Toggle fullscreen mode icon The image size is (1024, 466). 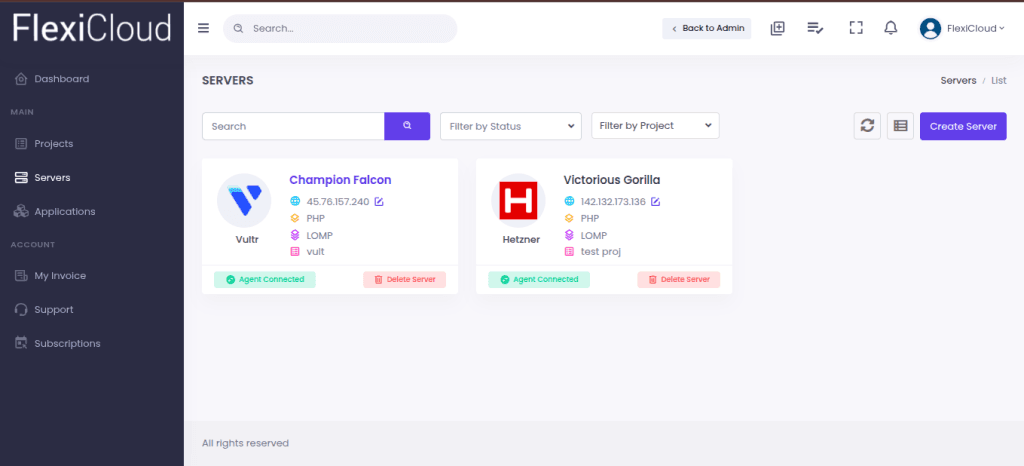pyautogui.click(x=855, y=28)
